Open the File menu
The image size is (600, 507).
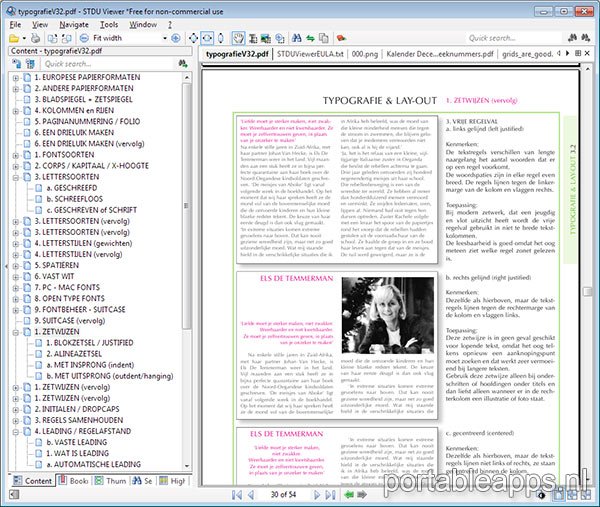15,24
